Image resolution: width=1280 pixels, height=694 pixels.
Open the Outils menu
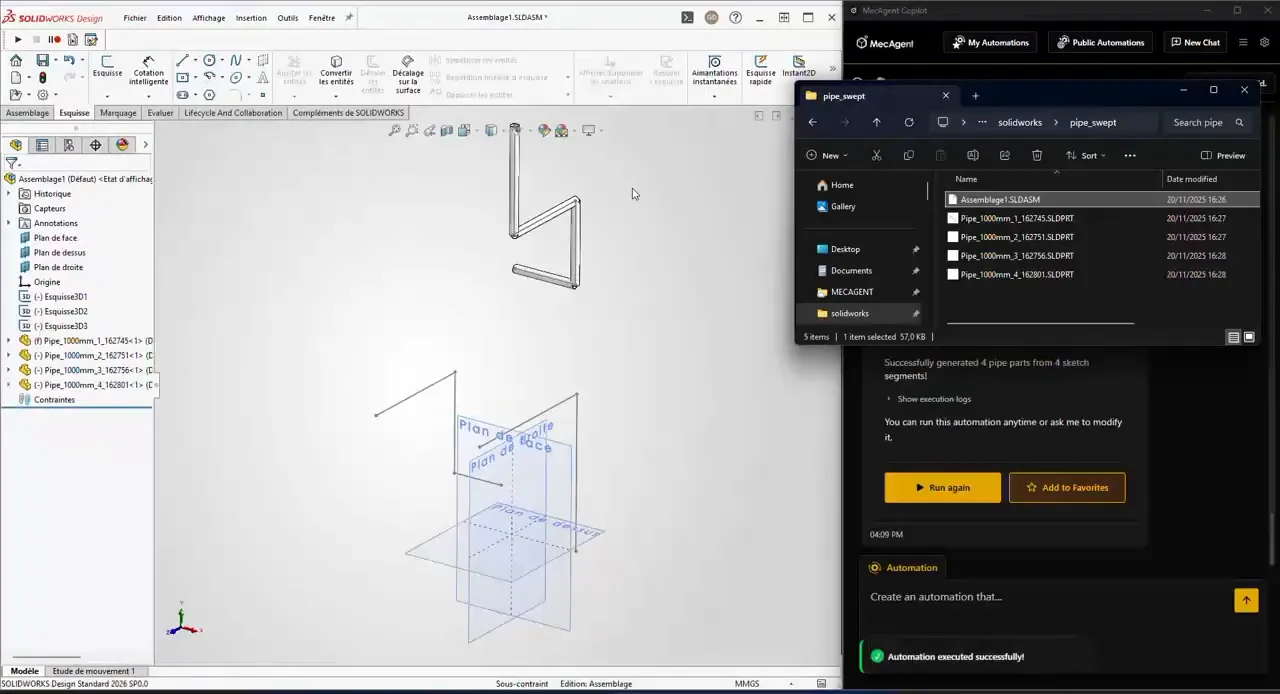288,18
